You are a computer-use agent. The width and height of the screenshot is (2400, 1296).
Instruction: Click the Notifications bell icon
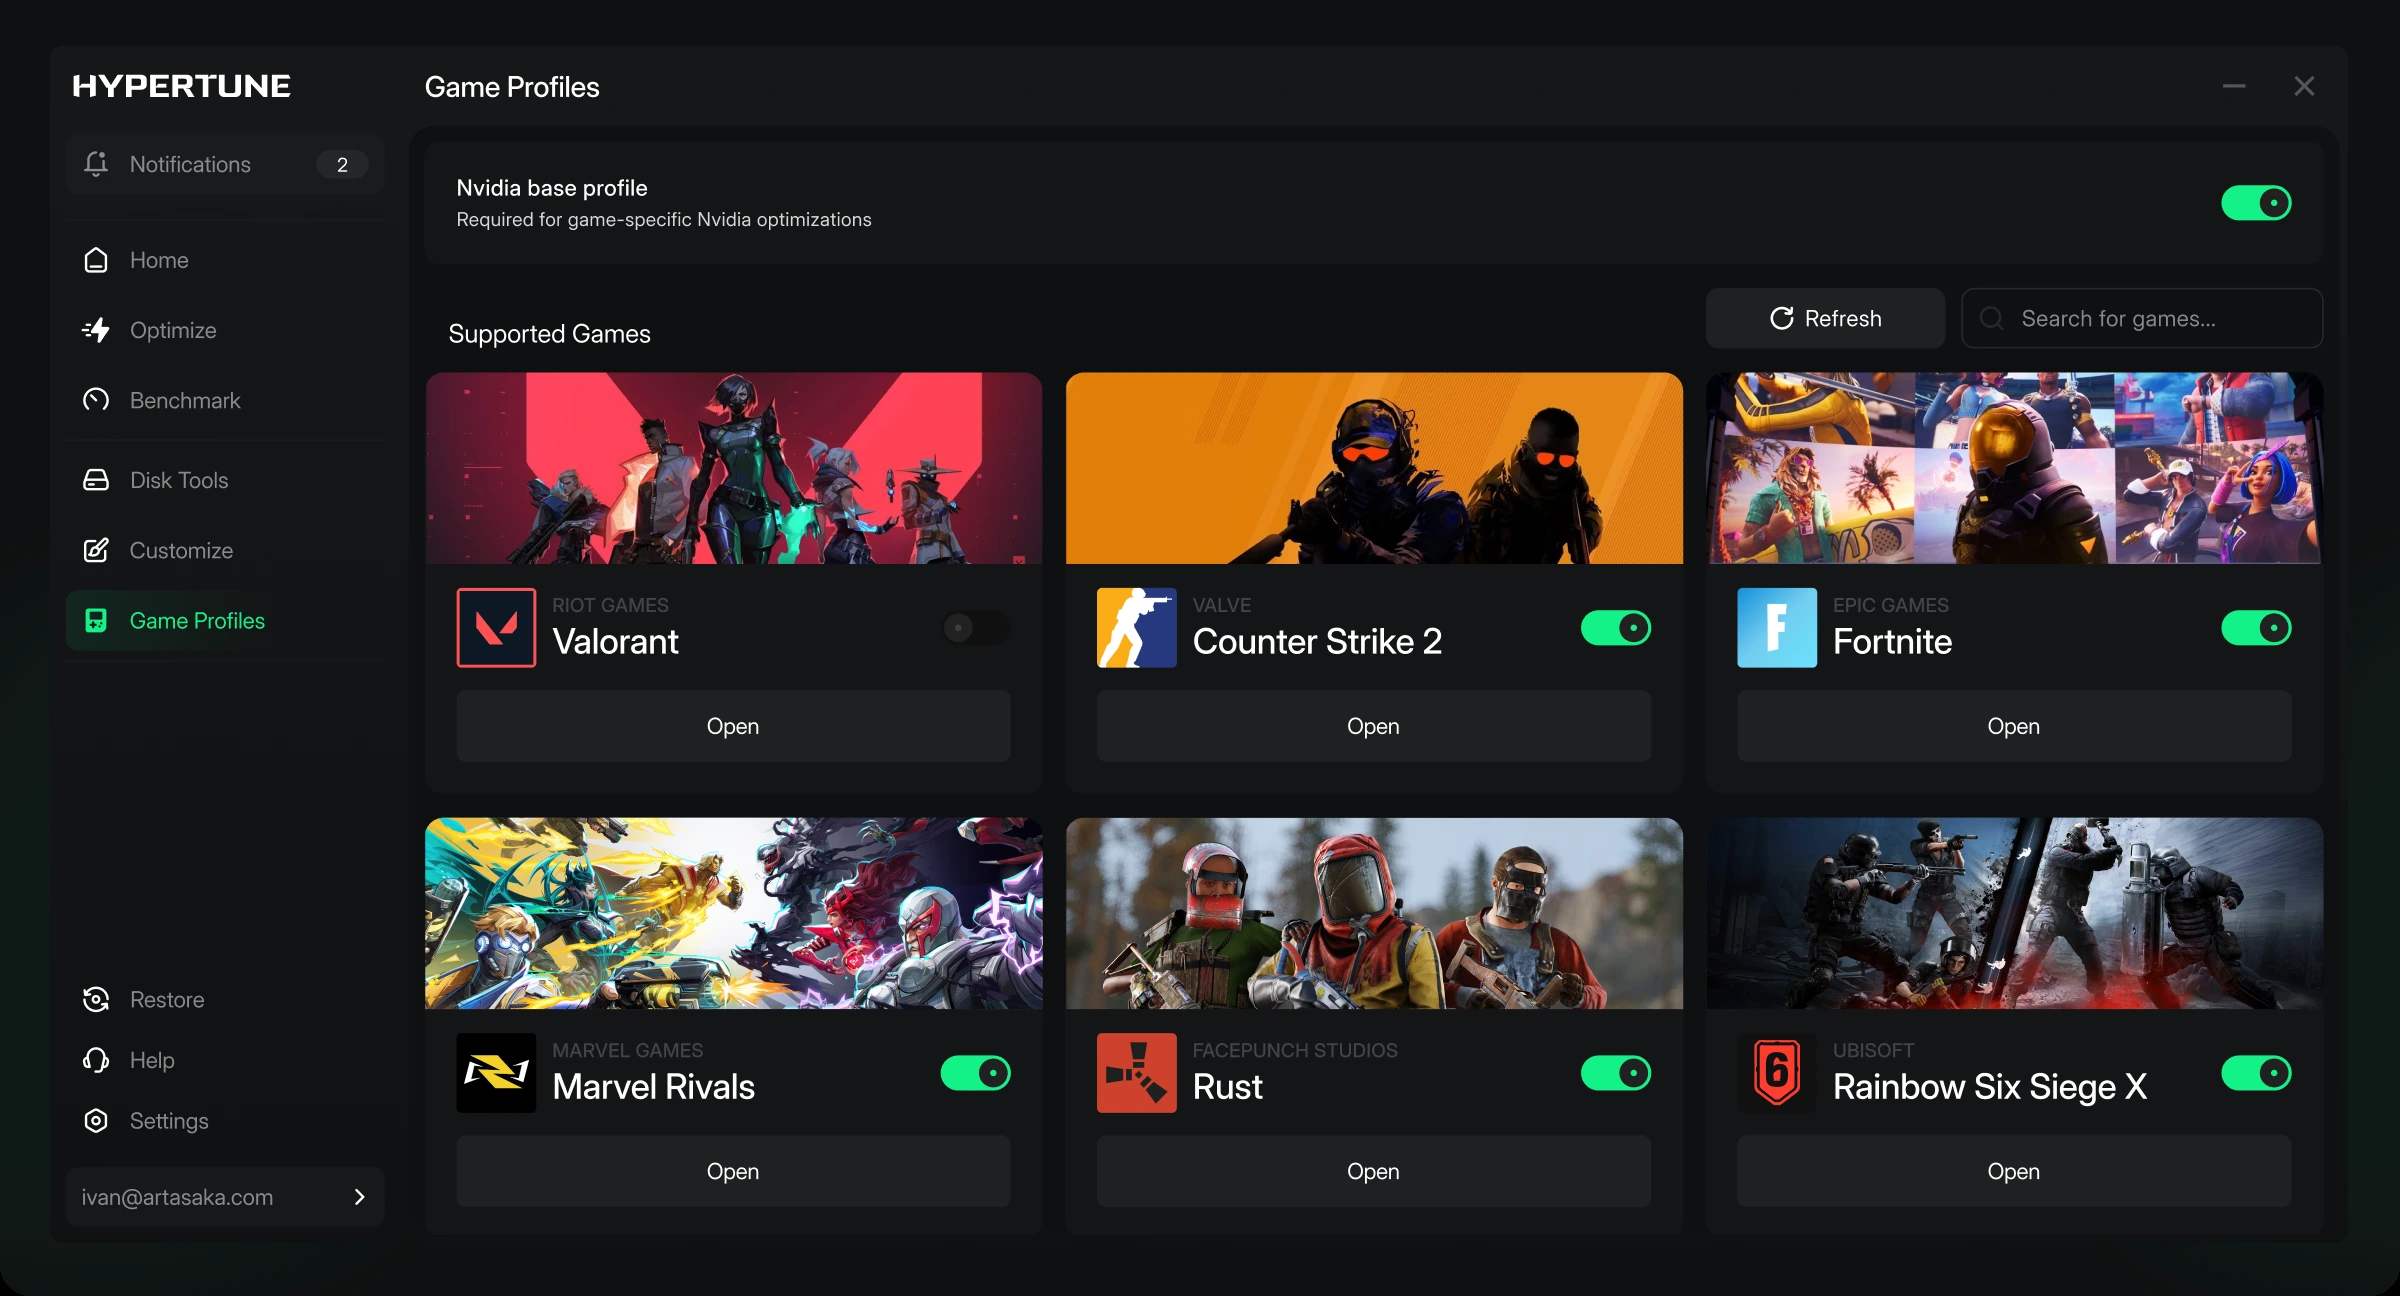tap(96, 164)
